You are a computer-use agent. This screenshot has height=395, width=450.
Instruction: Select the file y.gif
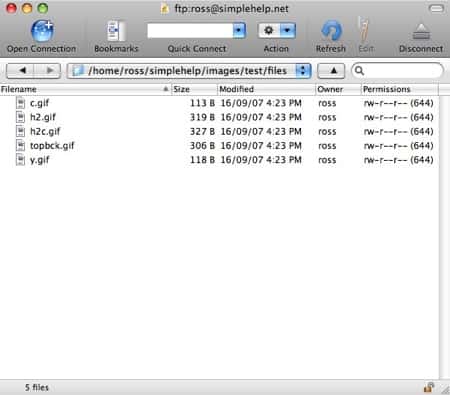[39, 160]
